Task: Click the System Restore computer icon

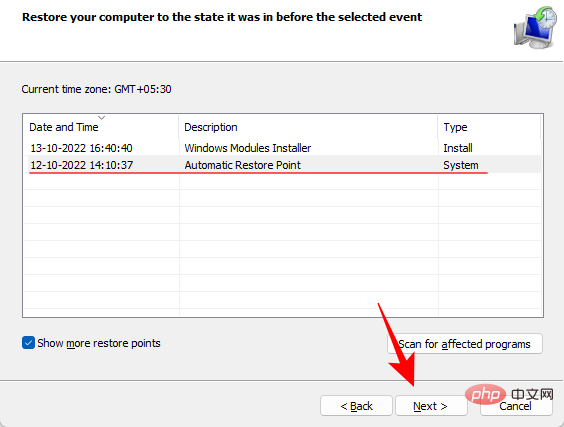Action: point(535,27)
